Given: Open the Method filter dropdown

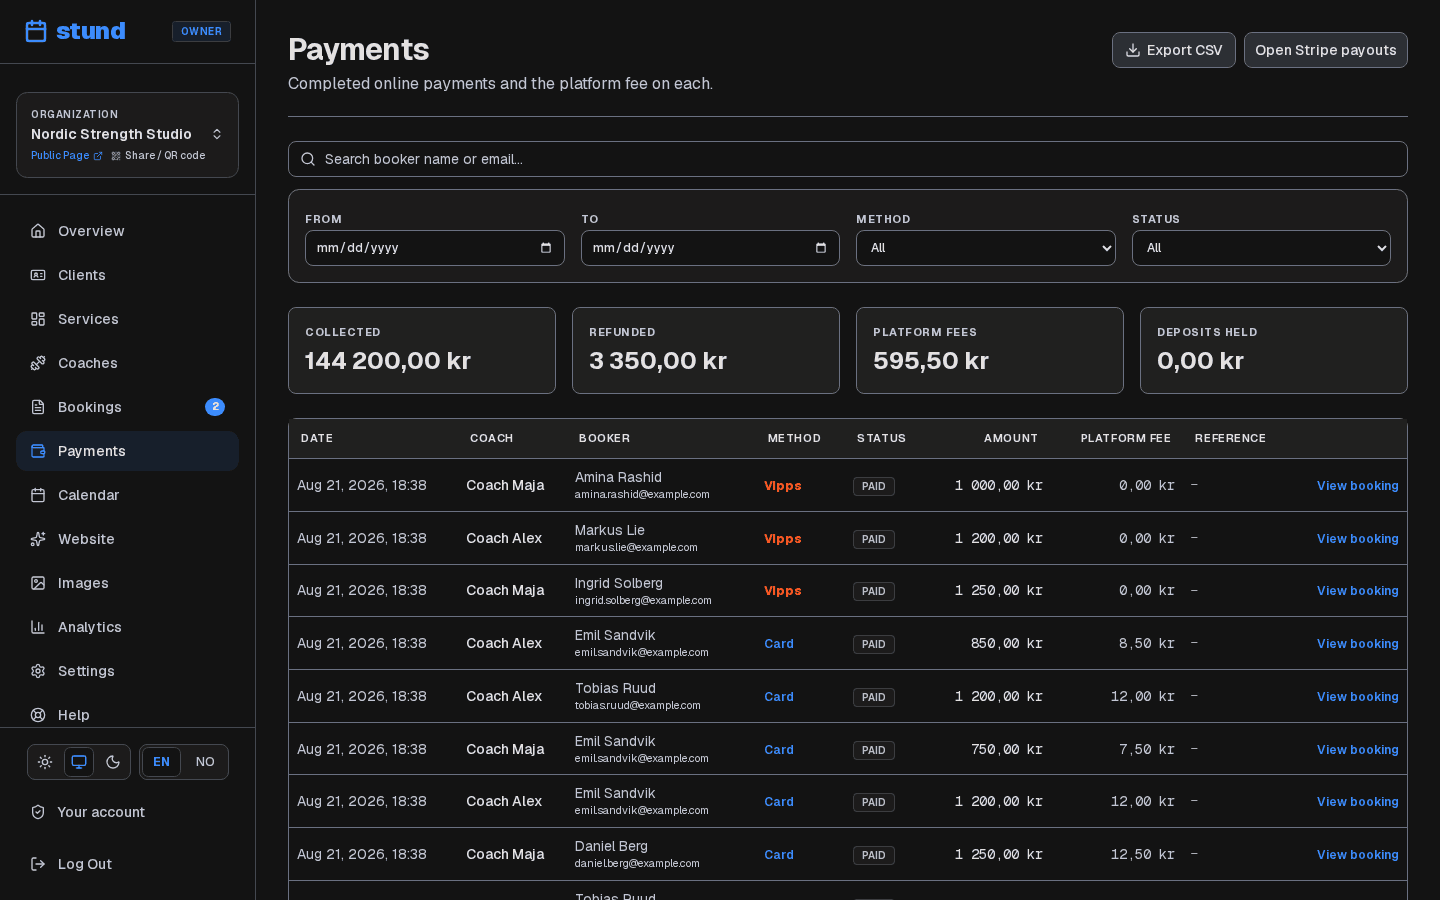Looking at the screenshot, I should point(986,248).
